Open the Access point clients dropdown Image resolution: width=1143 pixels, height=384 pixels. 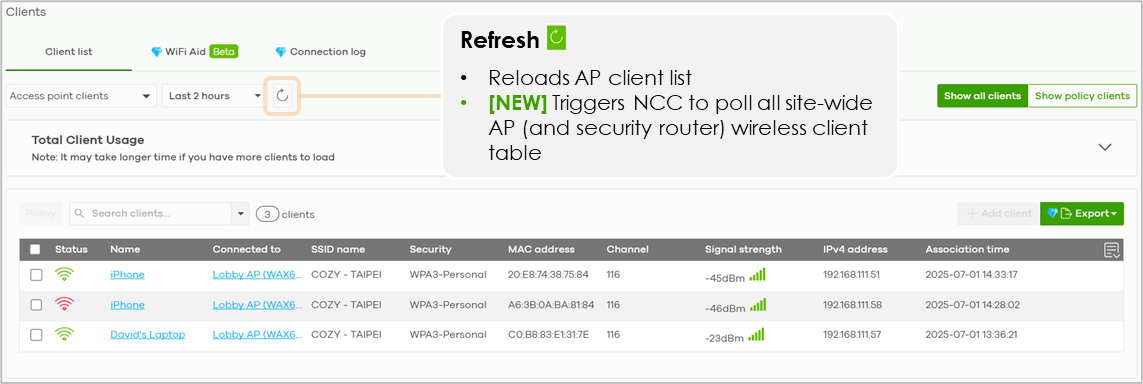point(81,95)
